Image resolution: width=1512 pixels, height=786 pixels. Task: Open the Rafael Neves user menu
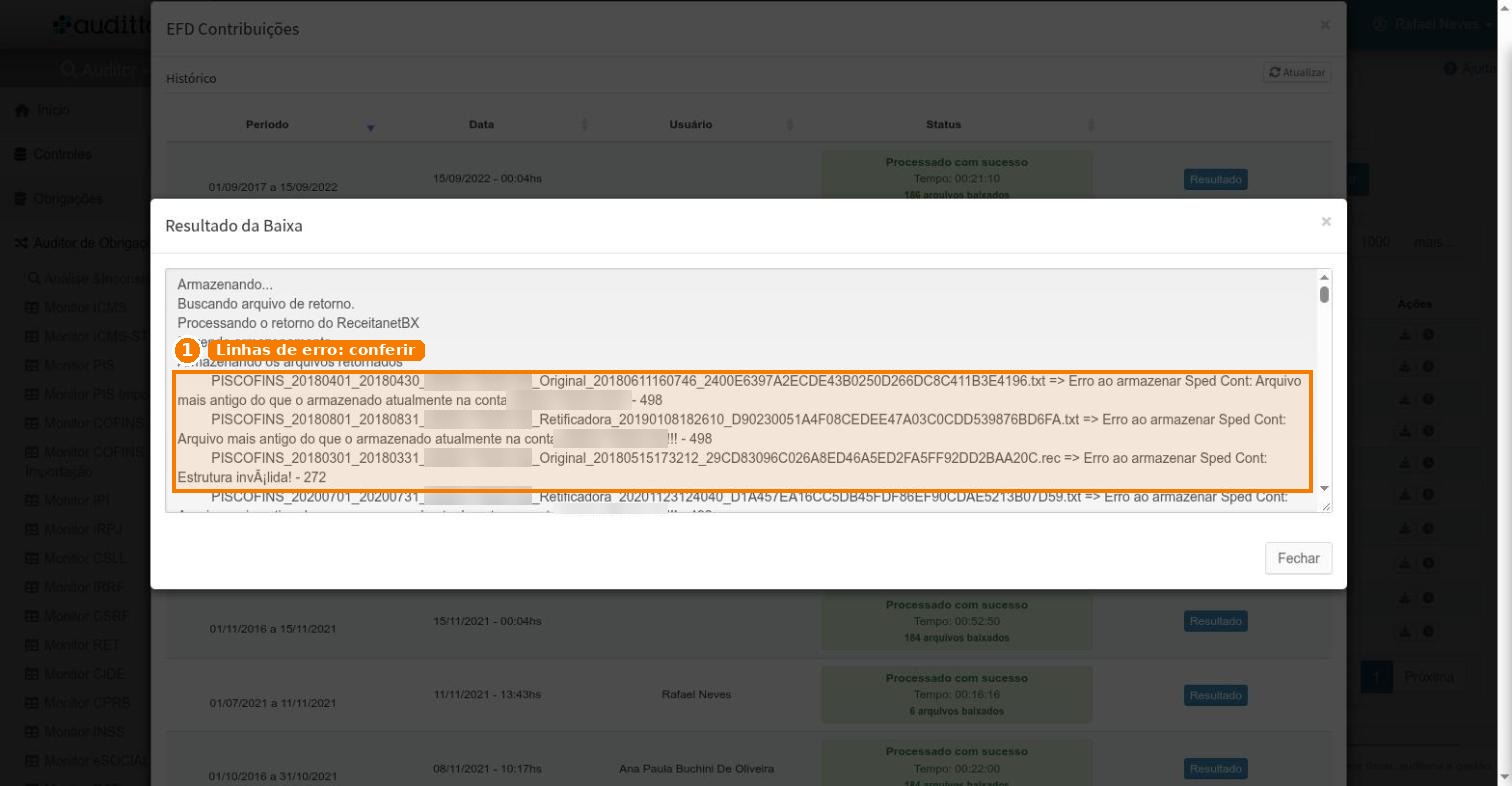click(x=1434, y=24)
